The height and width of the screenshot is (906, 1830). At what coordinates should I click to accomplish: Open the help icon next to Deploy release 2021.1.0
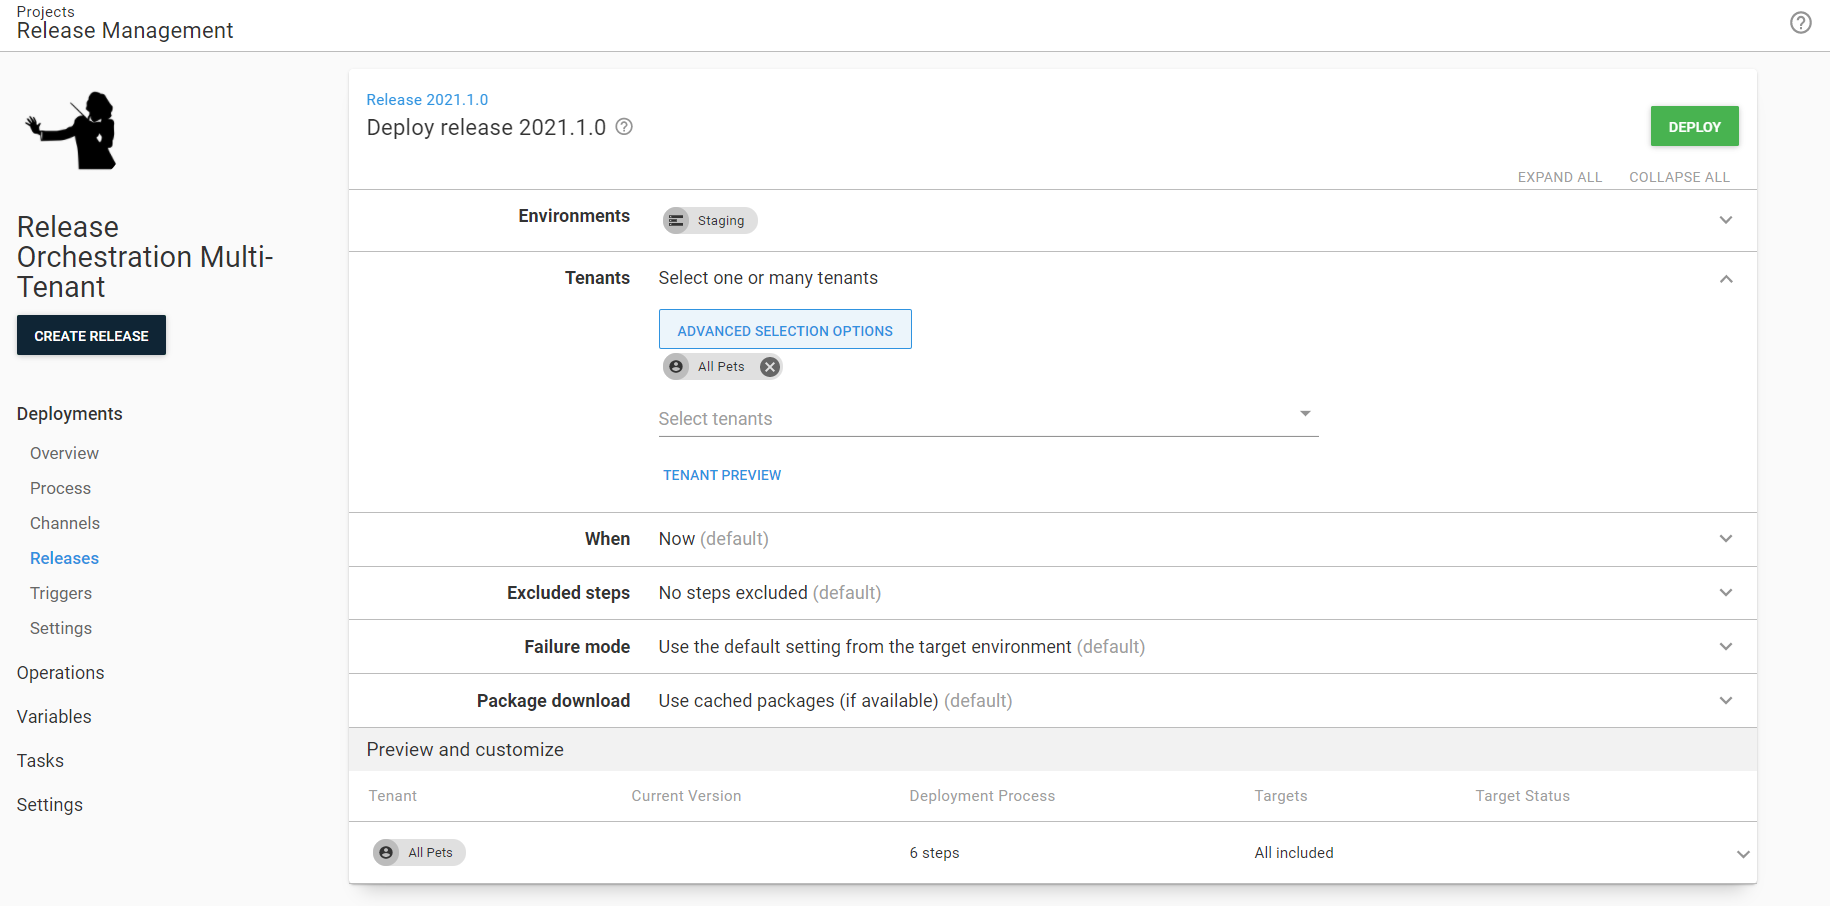coord(623,127)
